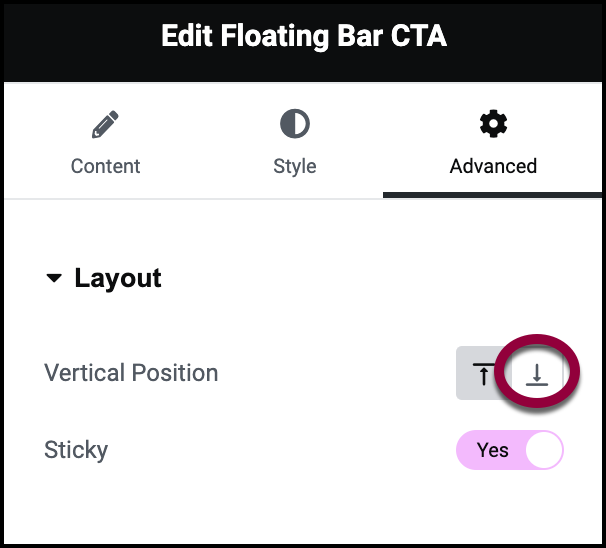Click the Layout section heading text
The height and width of the screenshot is (548, 606).
pos(118,278)
